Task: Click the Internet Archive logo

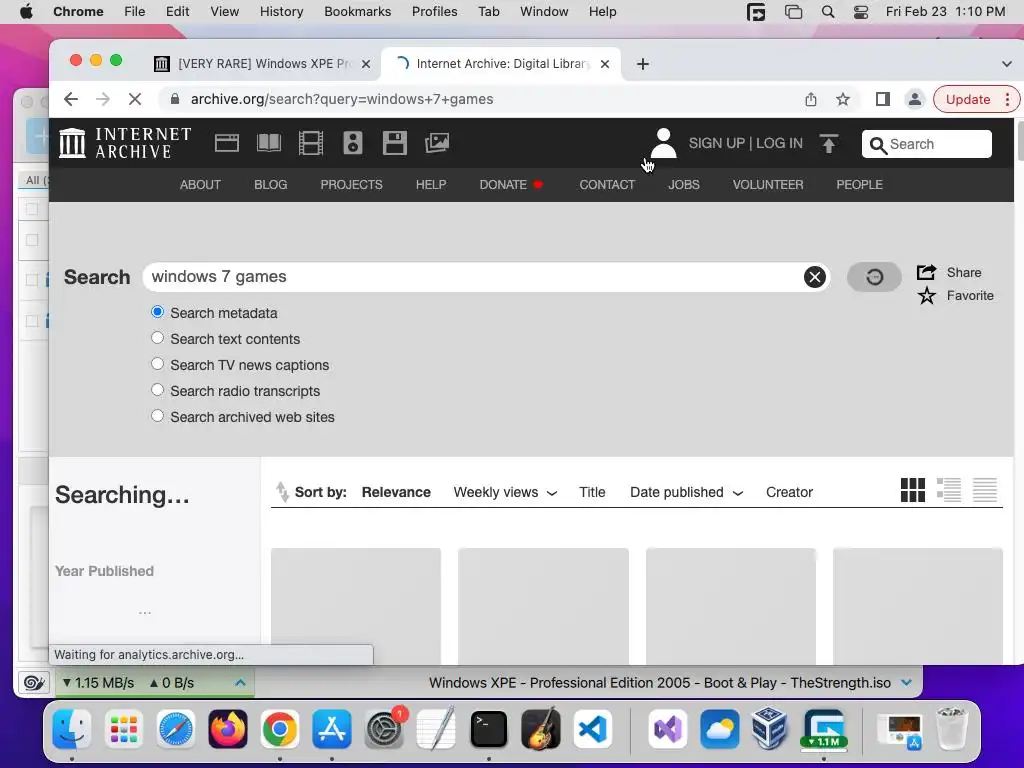Action: 125,143
